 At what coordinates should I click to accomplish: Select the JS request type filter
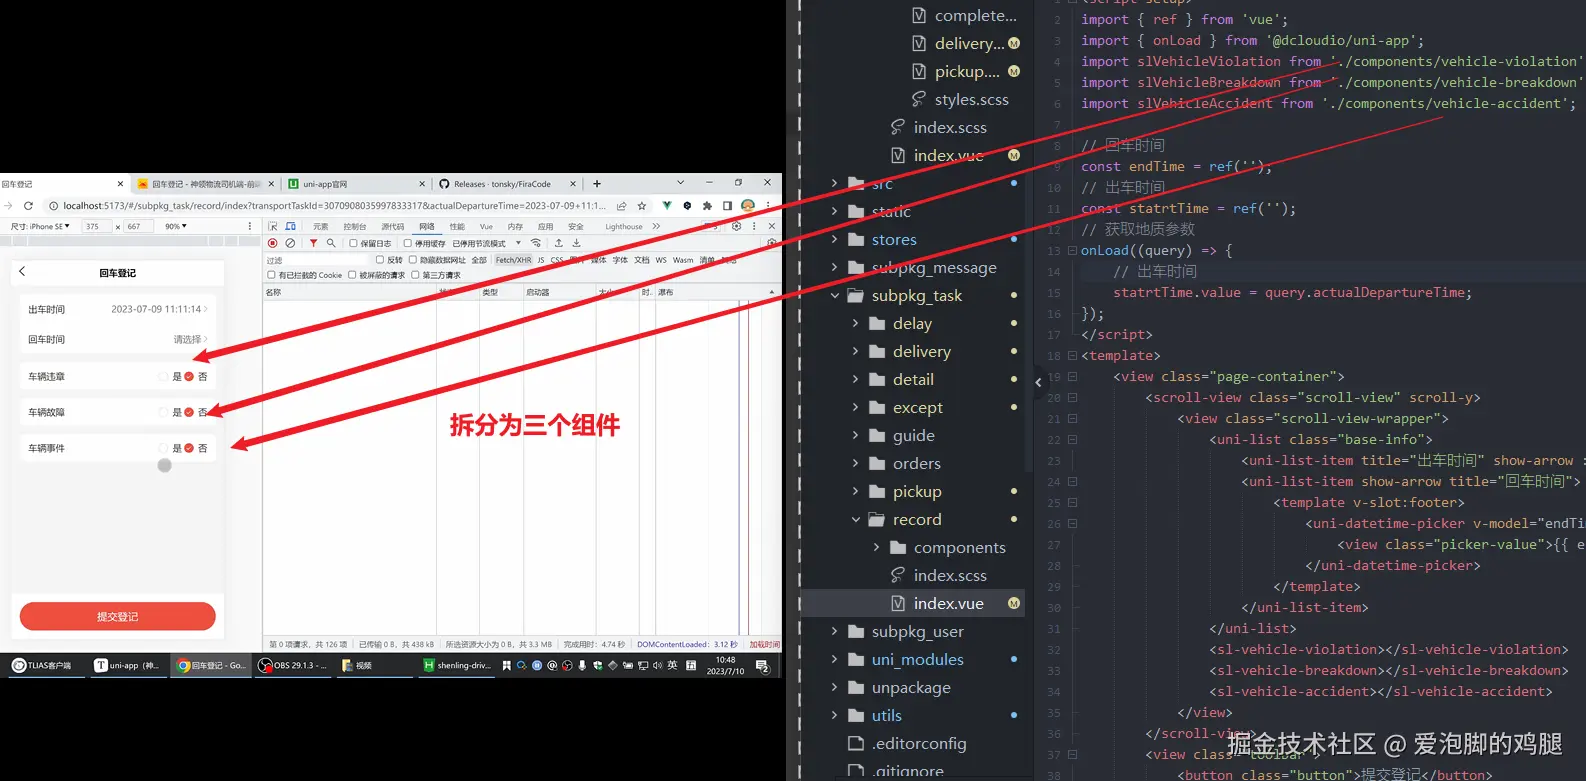pyautogui.click(x=541, y=260)
